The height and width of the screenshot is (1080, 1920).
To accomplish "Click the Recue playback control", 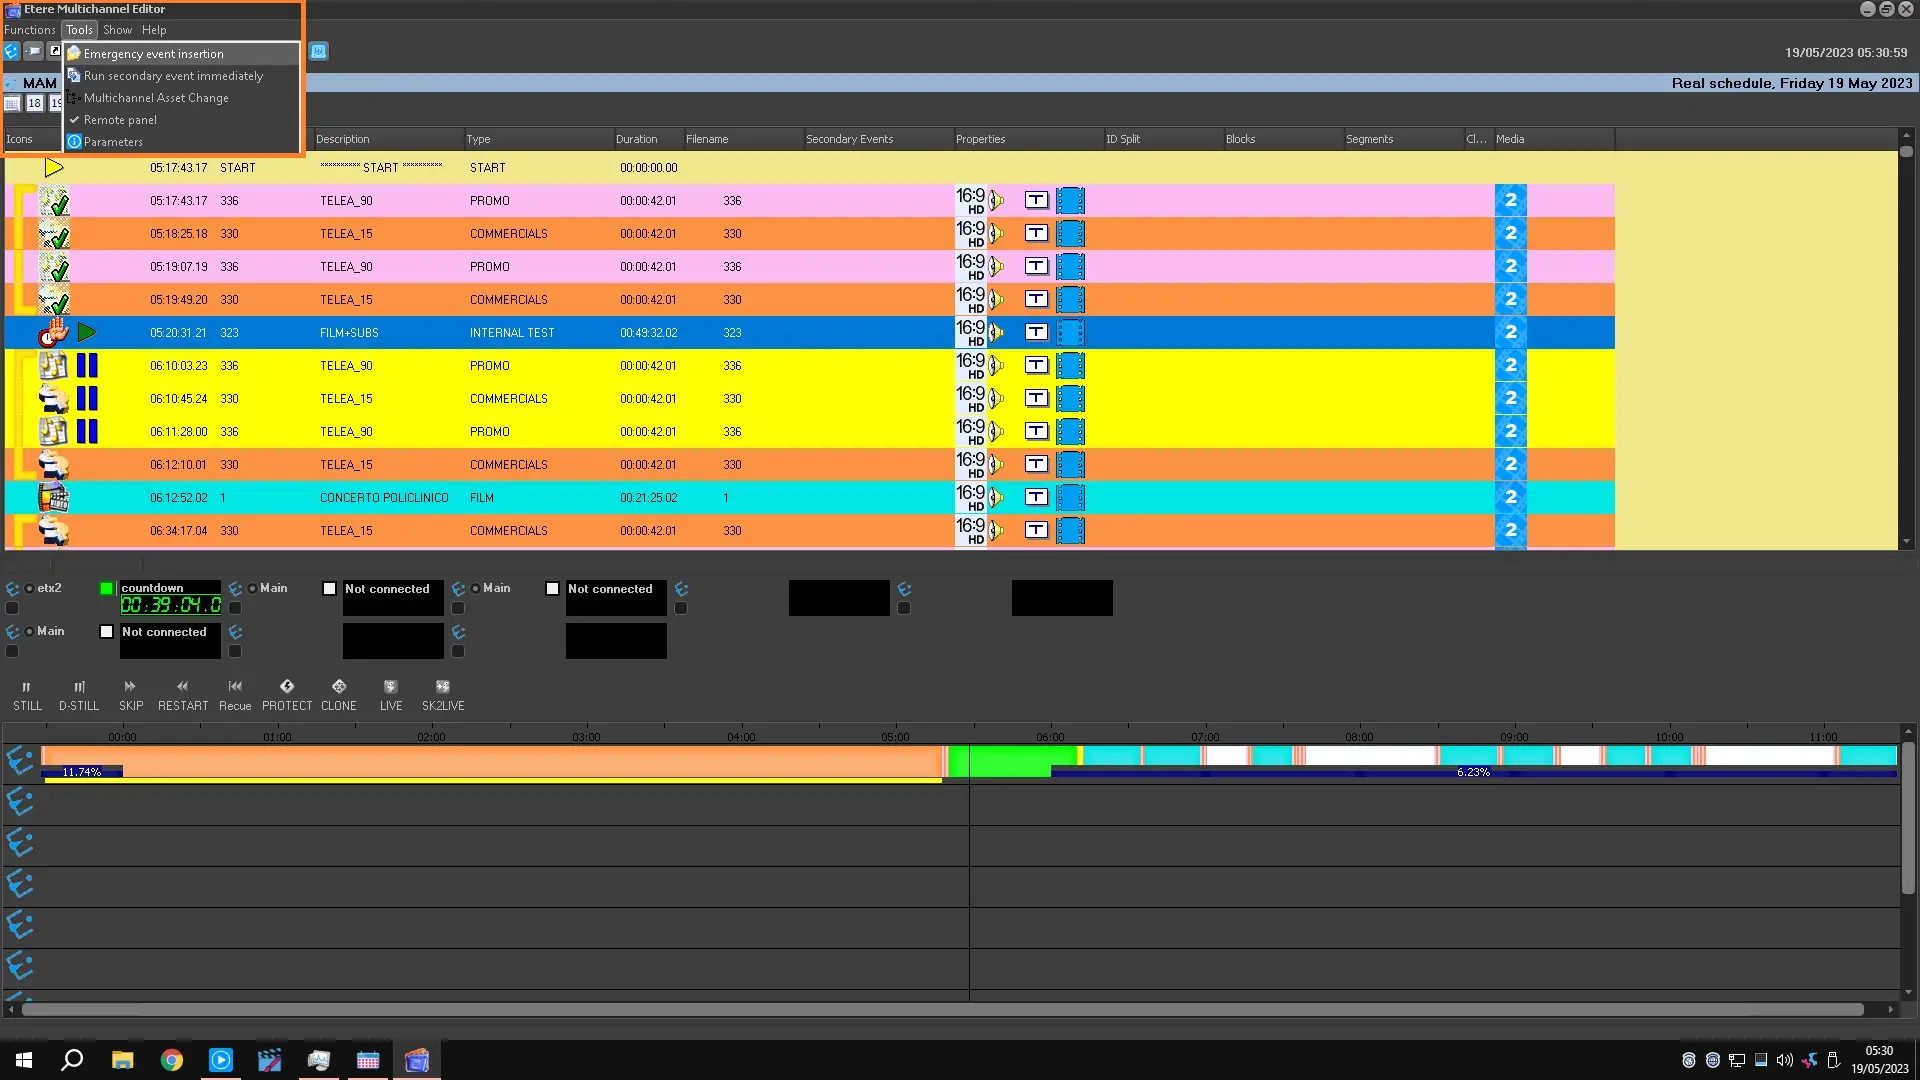I will [235, 687].
